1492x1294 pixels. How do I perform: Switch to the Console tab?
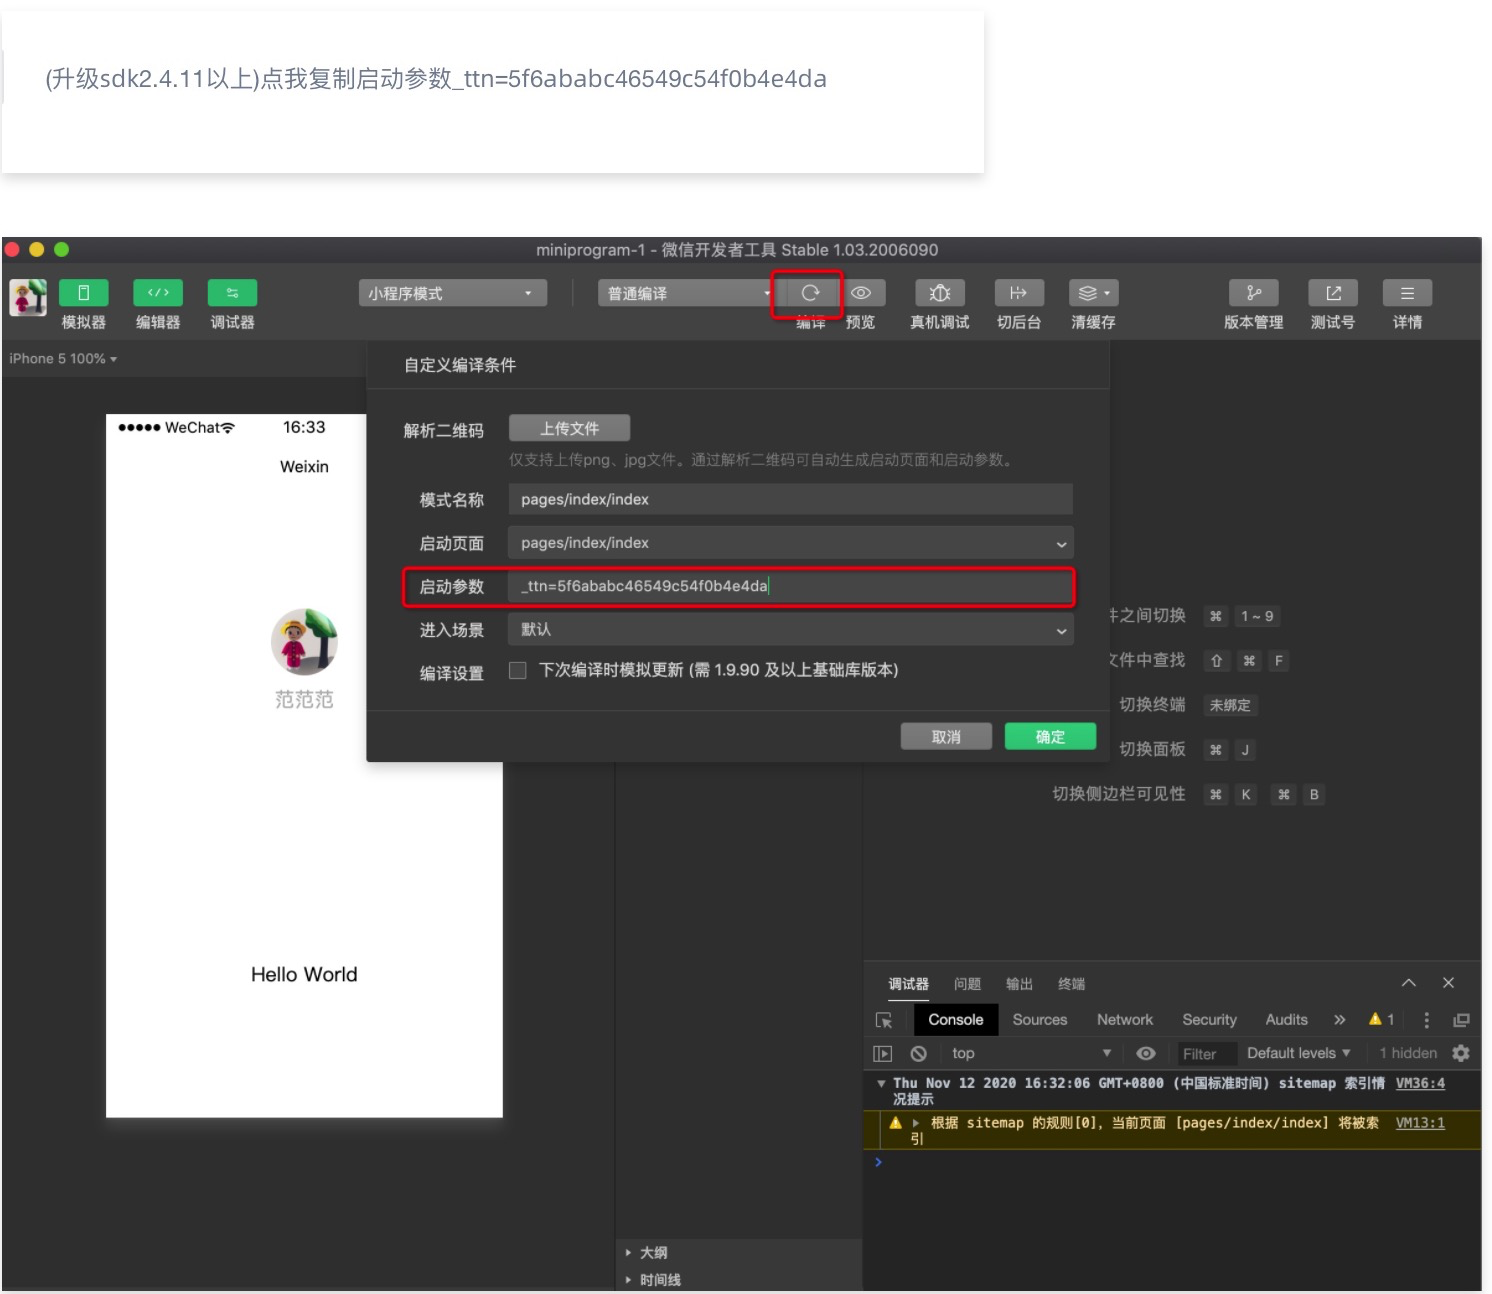point(956,1020)
